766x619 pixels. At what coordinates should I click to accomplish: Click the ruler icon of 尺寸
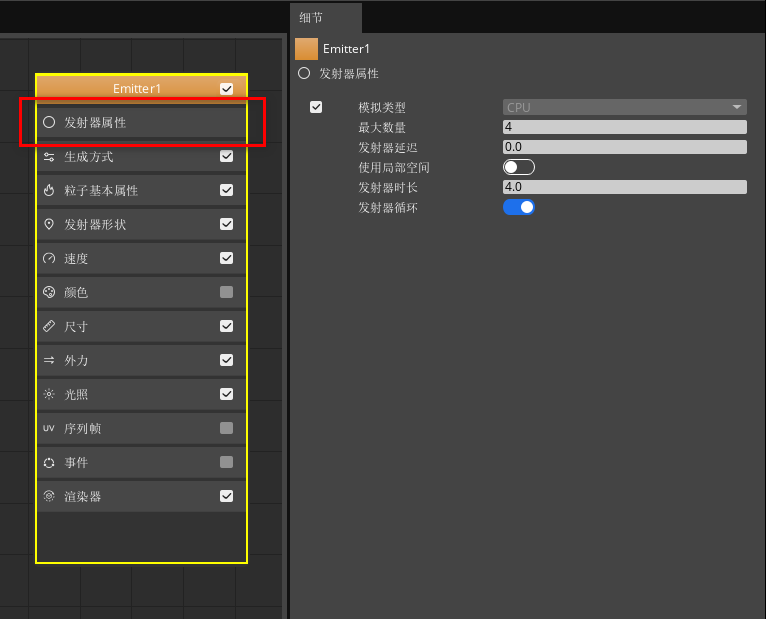point(49,326)
